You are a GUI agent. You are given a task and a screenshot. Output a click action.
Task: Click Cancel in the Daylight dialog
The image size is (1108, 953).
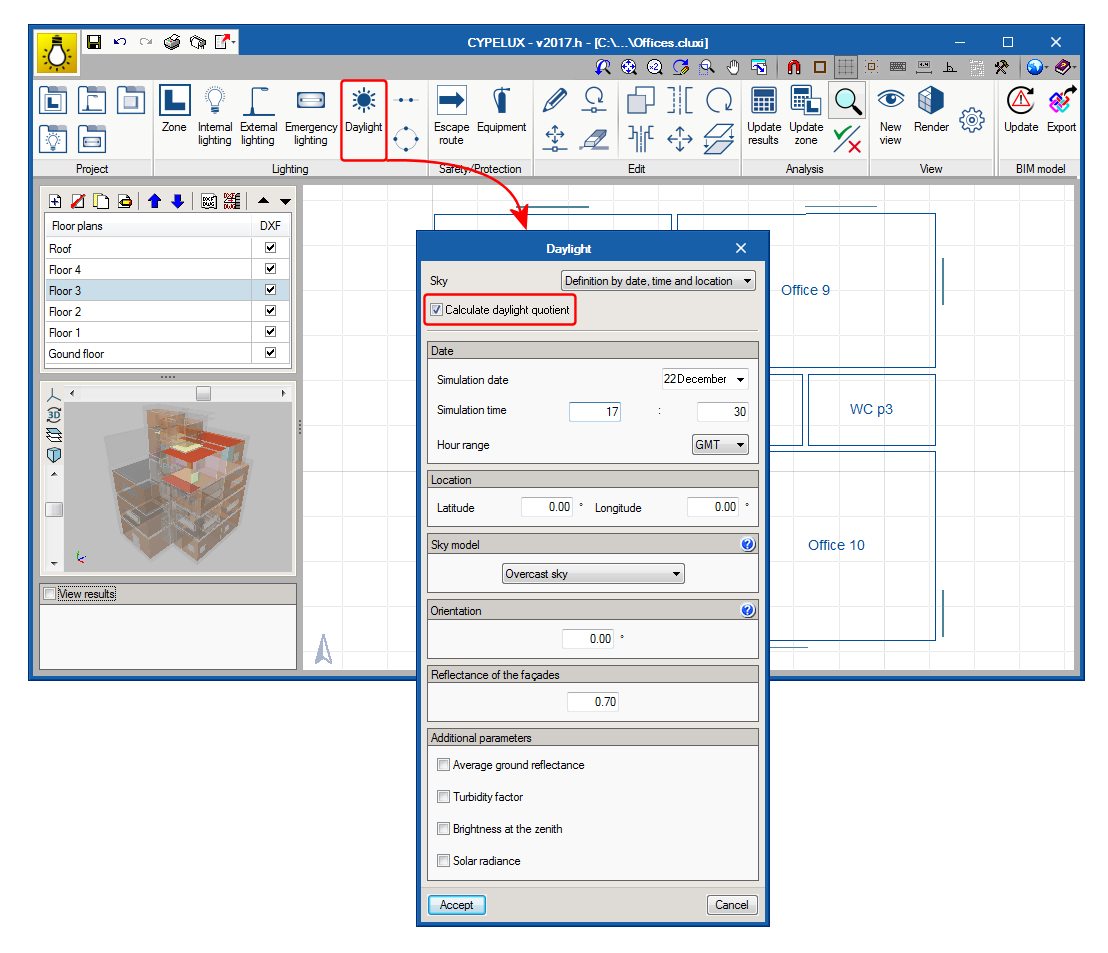(x=731, y=905)
